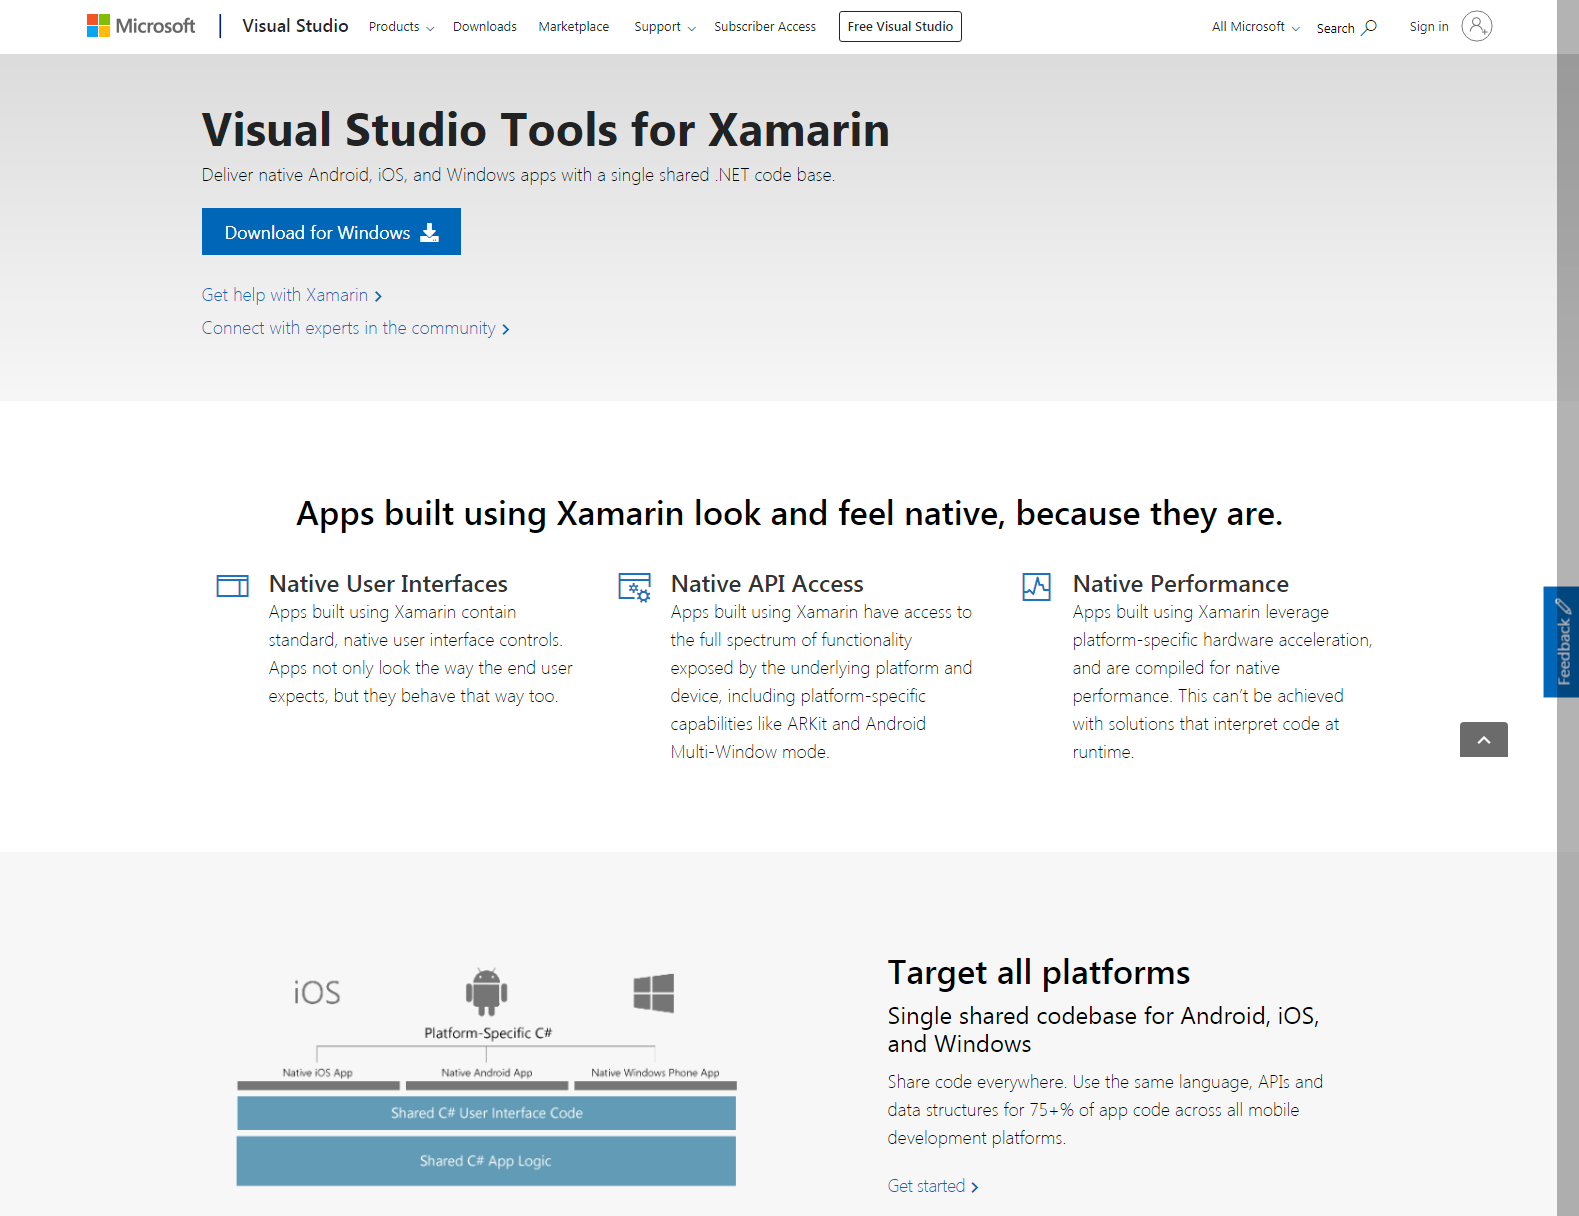The height and width of the screenshot is (1216, 1579).
Task: Click the Download for Windows button
Action: (331, 232)
